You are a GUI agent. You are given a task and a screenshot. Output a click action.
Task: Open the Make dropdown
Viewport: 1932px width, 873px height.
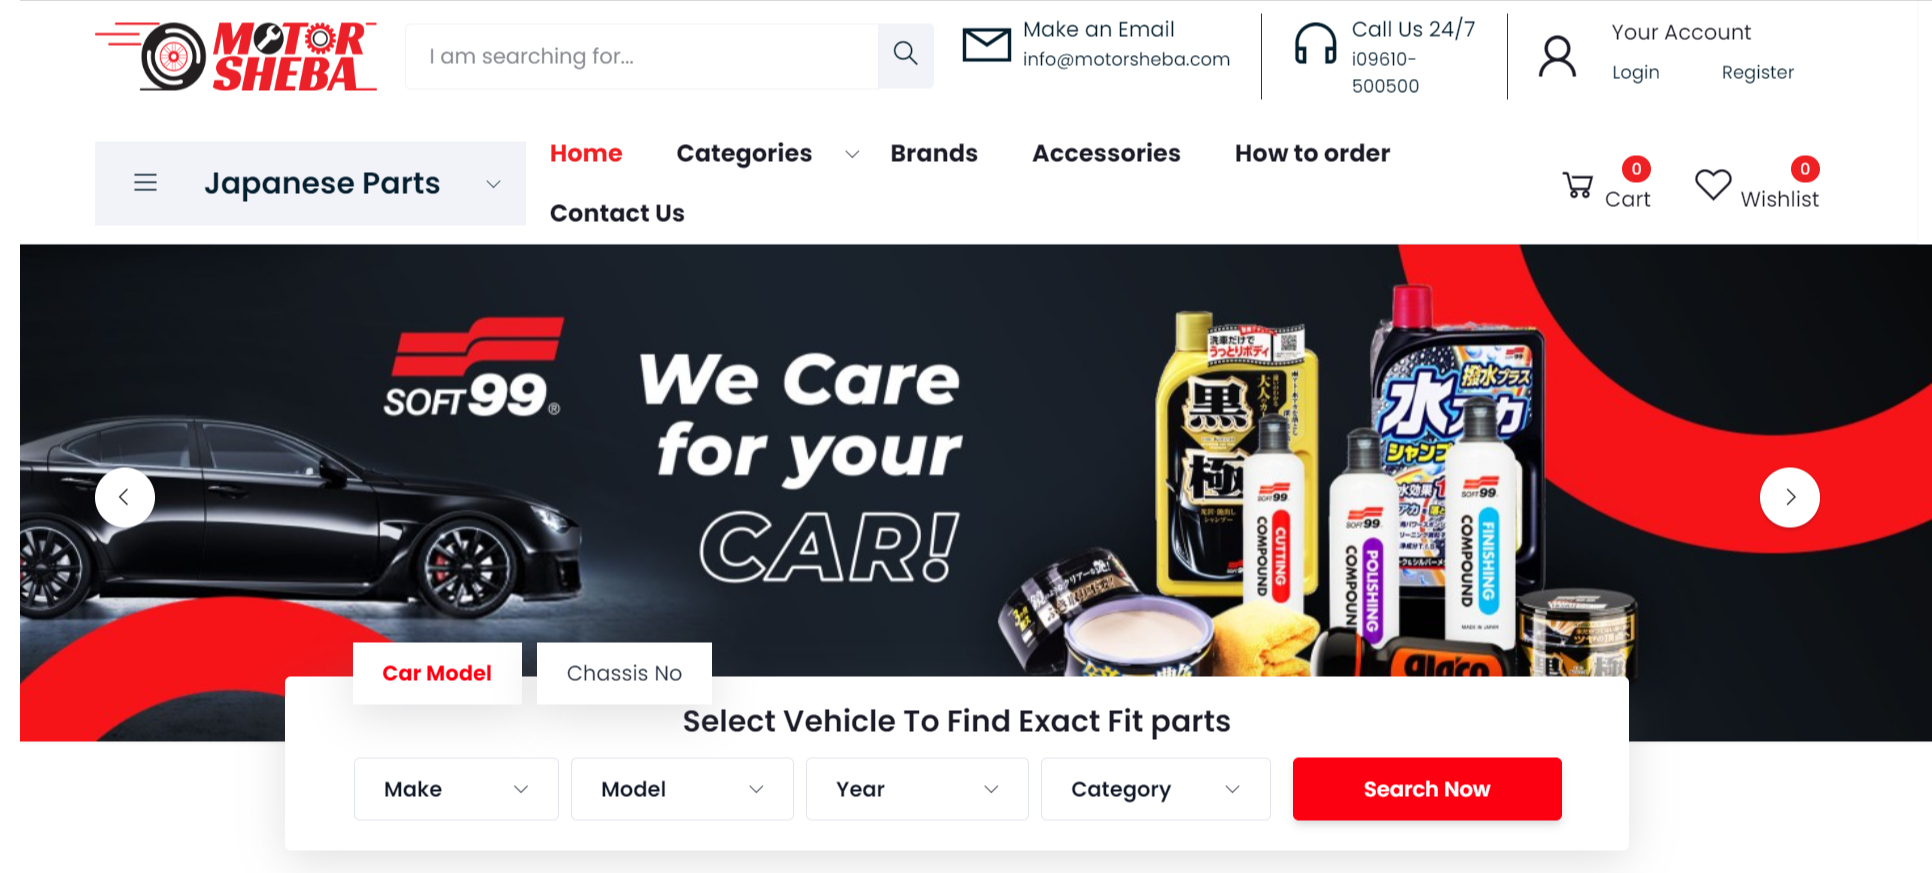pyautogui.click(x=456, y=789)
